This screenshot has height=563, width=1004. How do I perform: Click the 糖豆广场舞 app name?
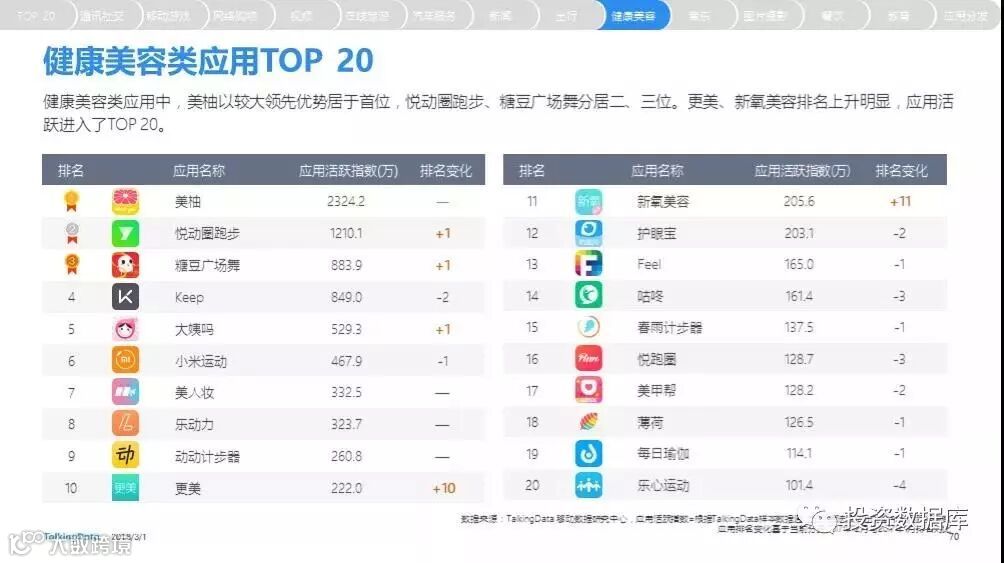coord(207,265)
